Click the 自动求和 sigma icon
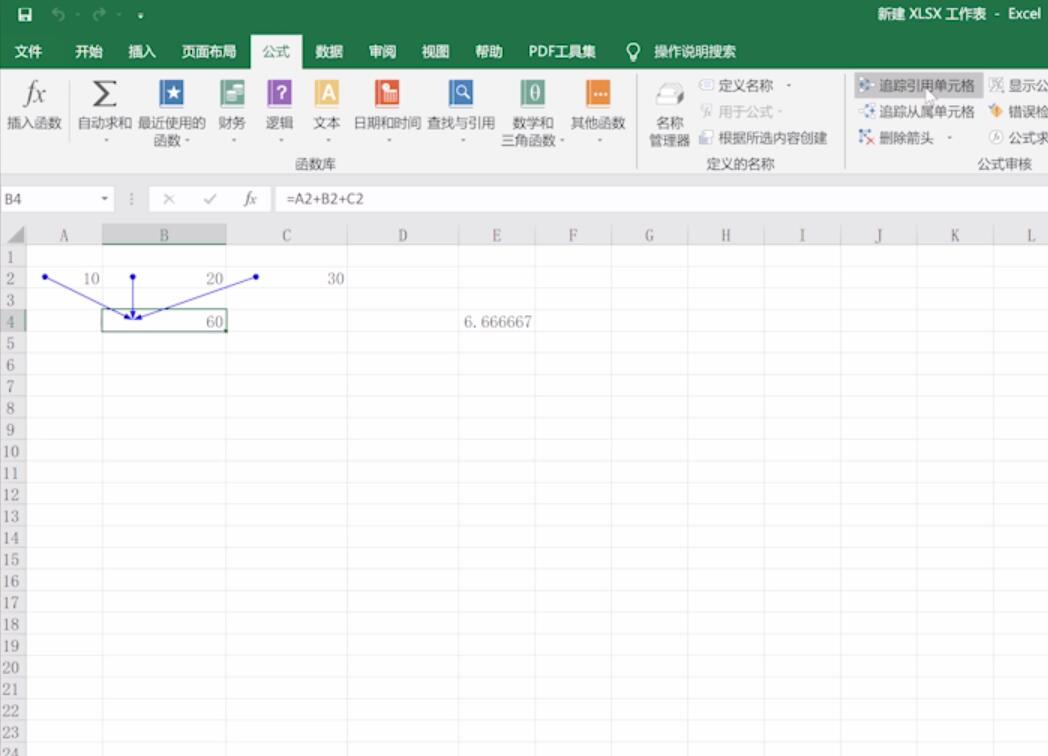 pyautogui.click(x=104, y=94)
